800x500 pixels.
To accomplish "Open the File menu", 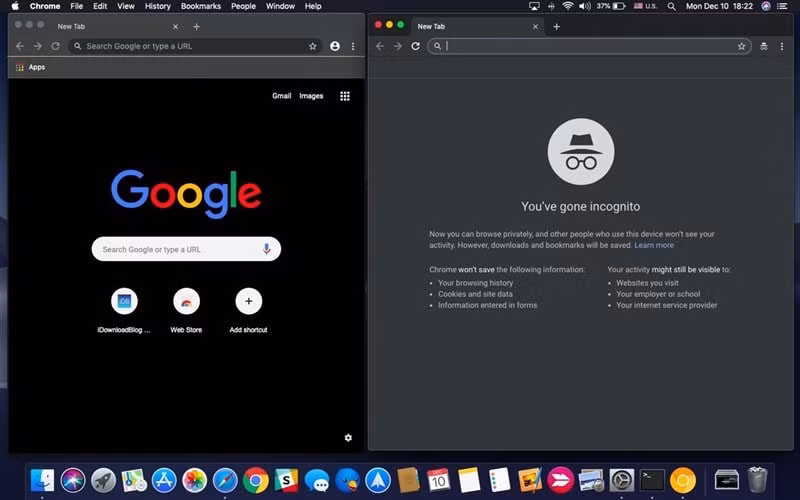I will pyautogui.click(x=77, y=6).
